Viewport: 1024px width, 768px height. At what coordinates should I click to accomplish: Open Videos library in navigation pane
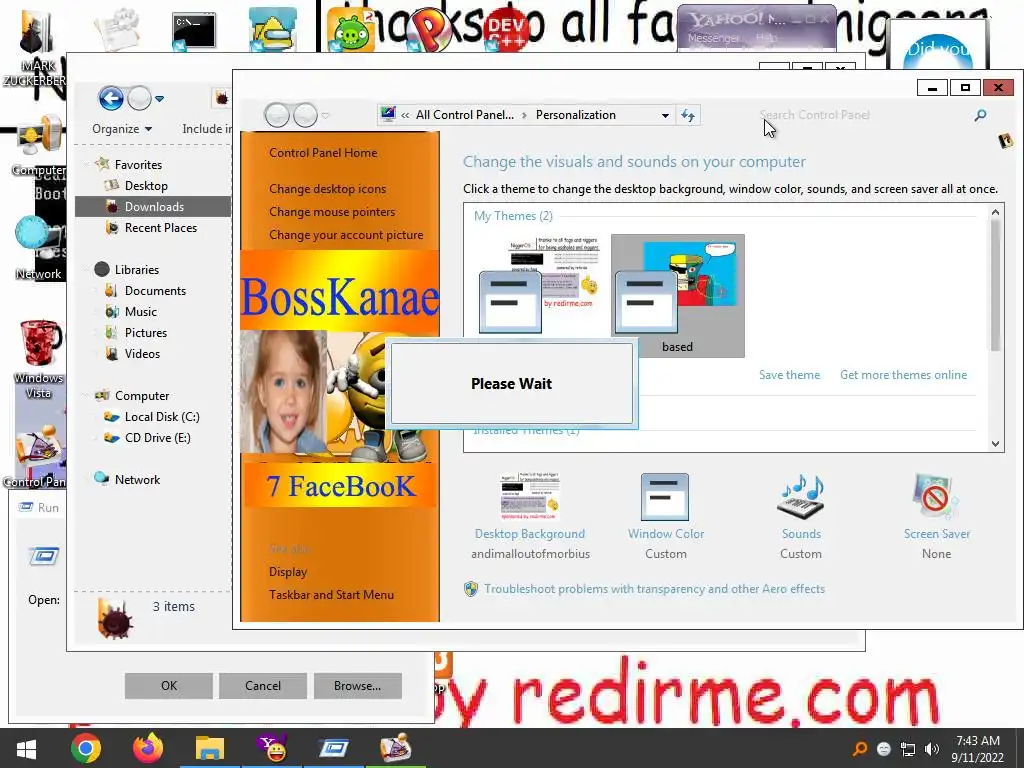(142, 353)
